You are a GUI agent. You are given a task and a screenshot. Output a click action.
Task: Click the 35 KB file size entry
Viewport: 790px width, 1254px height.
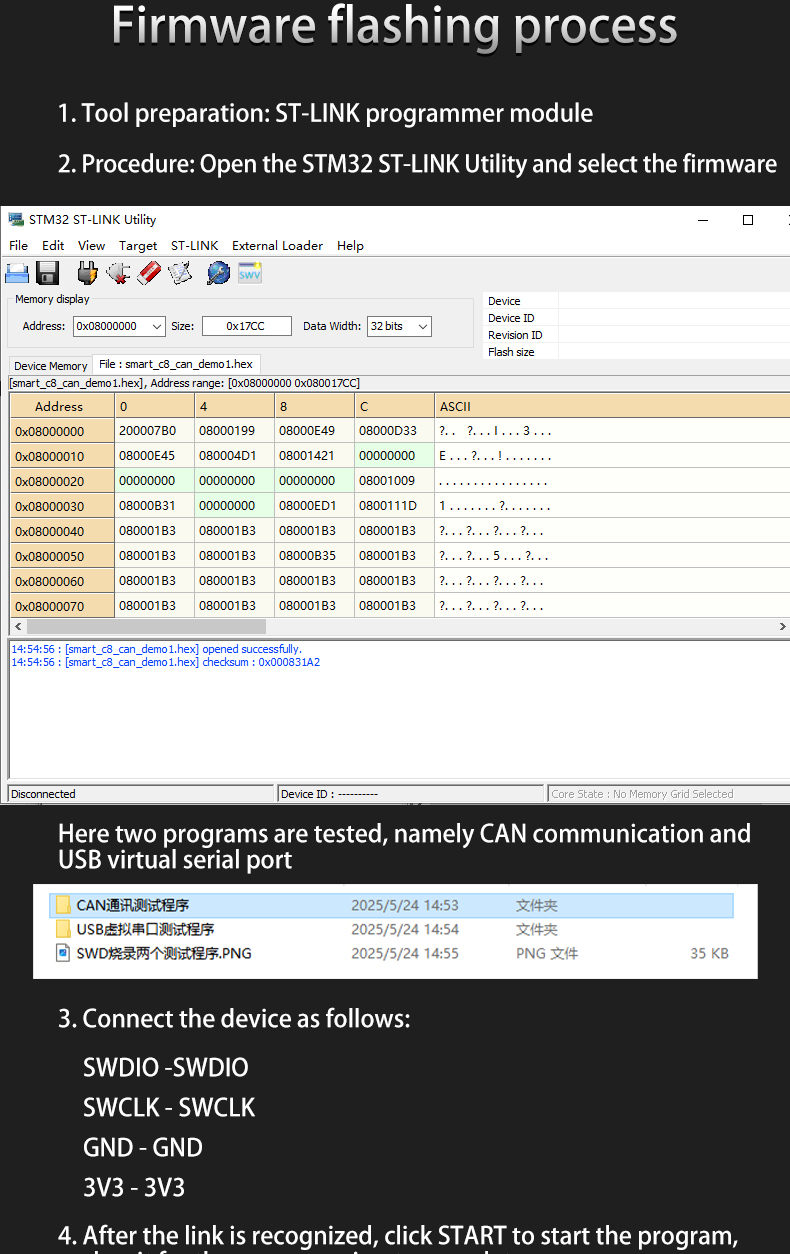coord(709,954)
